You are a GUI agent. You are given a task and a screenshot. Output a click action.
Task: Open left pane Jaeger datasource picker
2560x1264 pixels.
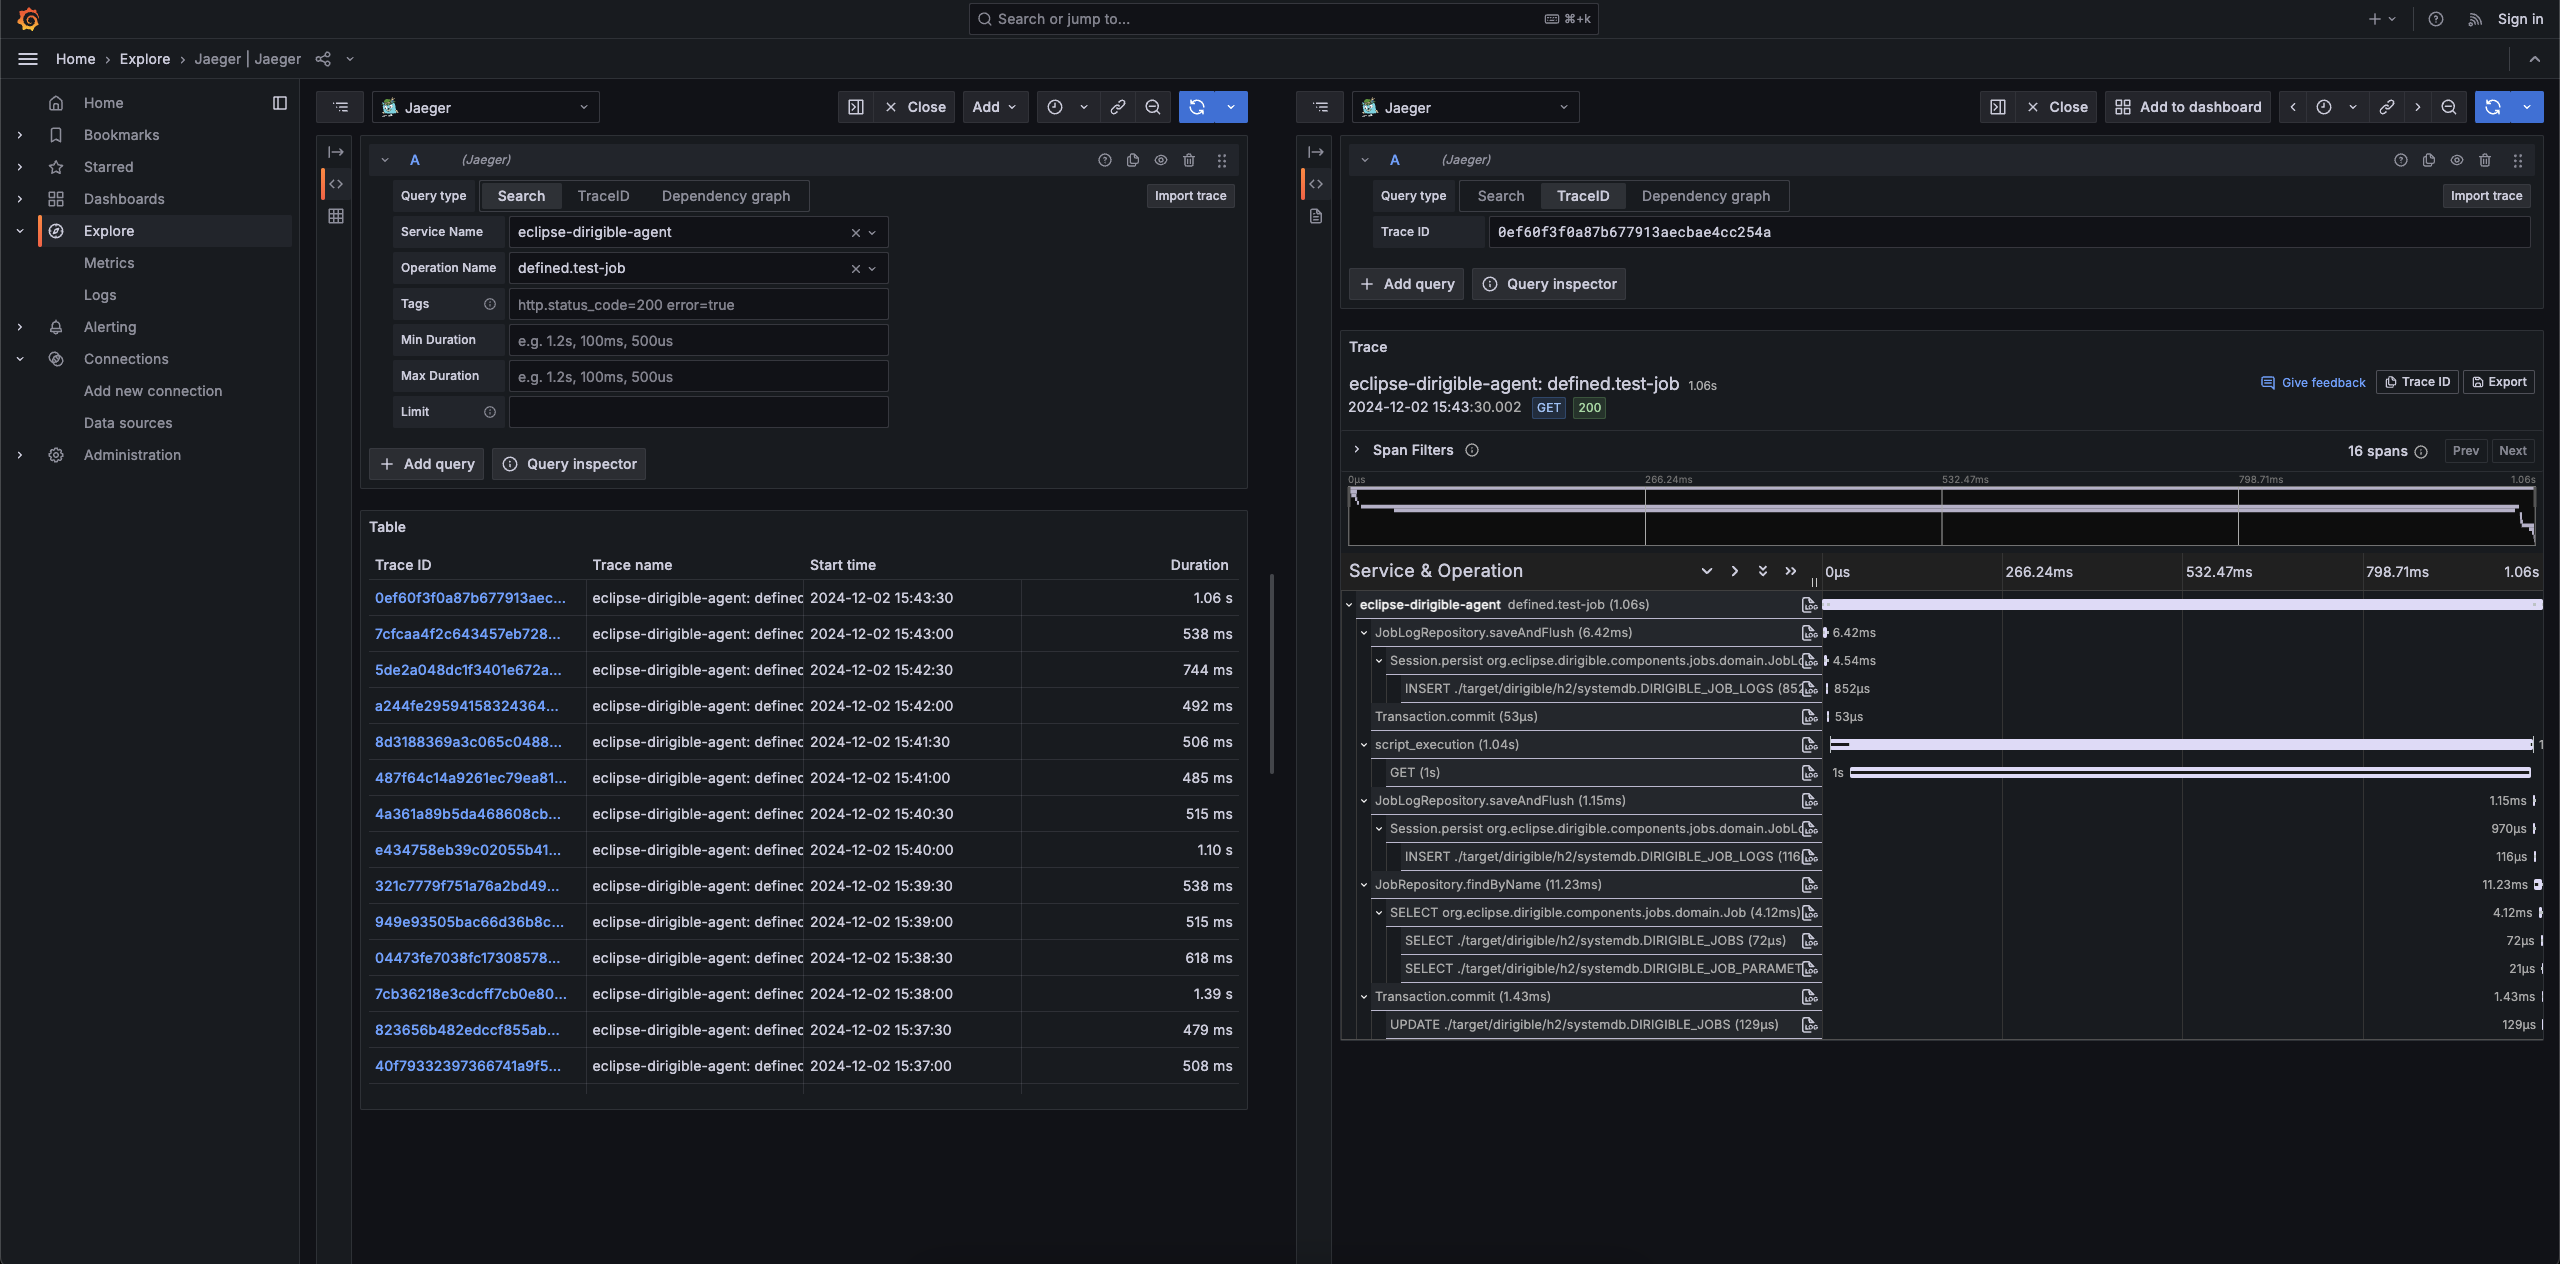coord(486,107)
